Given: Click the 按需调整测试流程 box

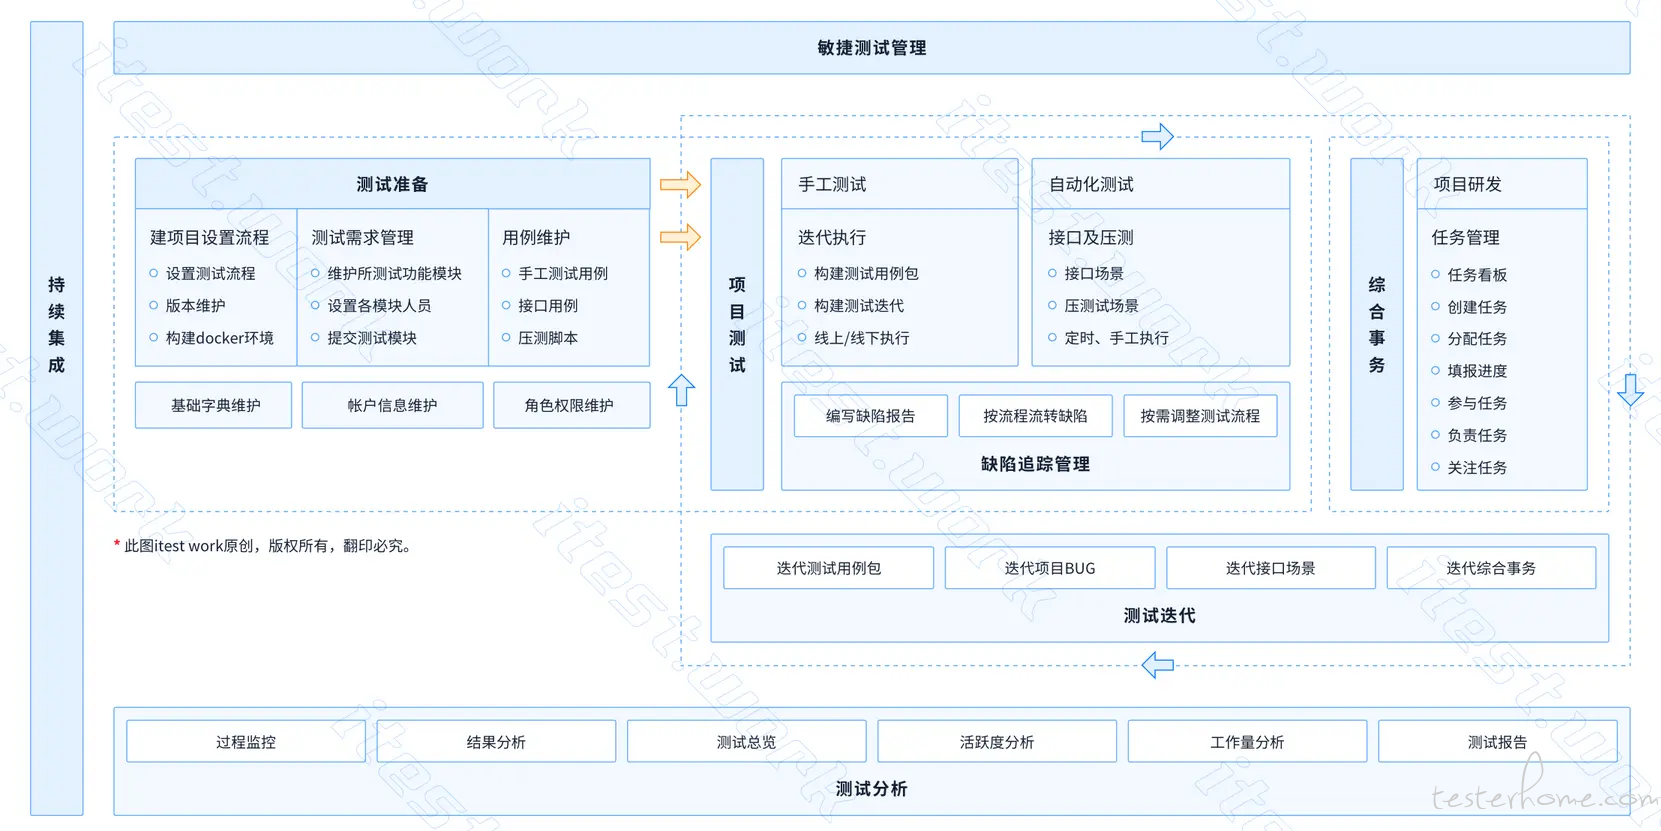Looking at the screenshot, I should (1200, 416).
